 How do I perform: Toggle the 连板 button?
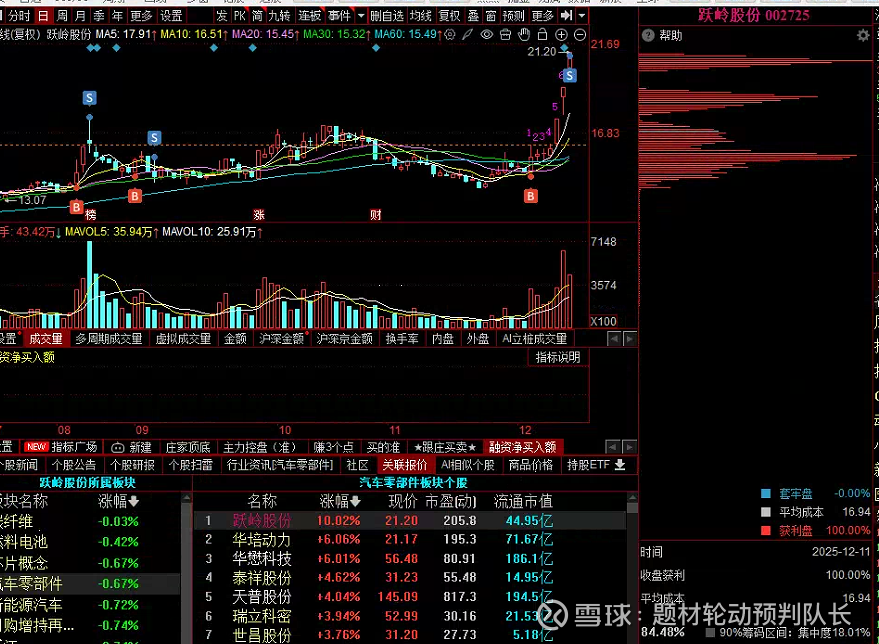coord(309,16)
